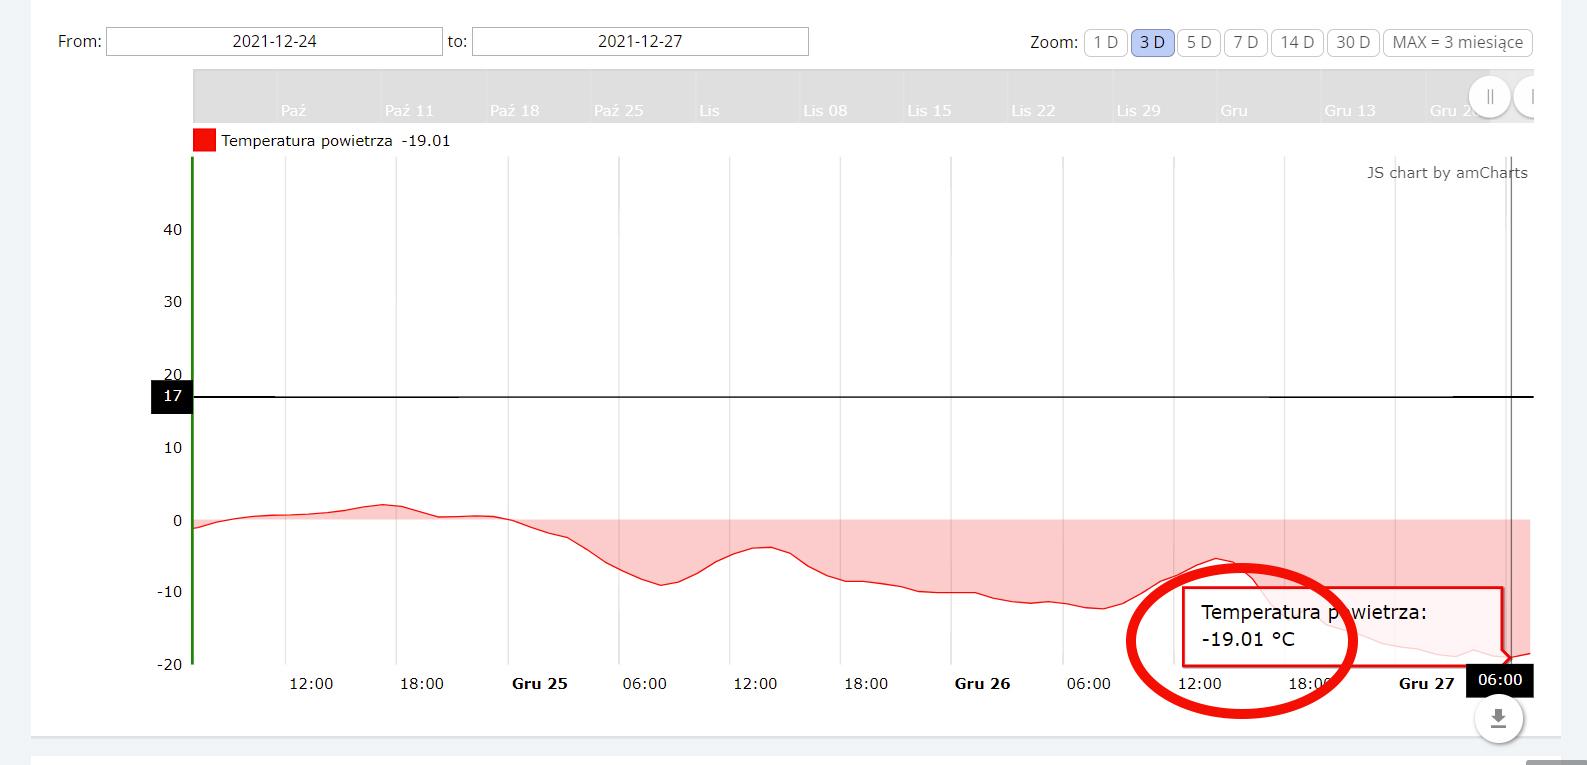1587x765 pixels.
Task: Select the 5 D zoom option
Action: (1199, 42)
